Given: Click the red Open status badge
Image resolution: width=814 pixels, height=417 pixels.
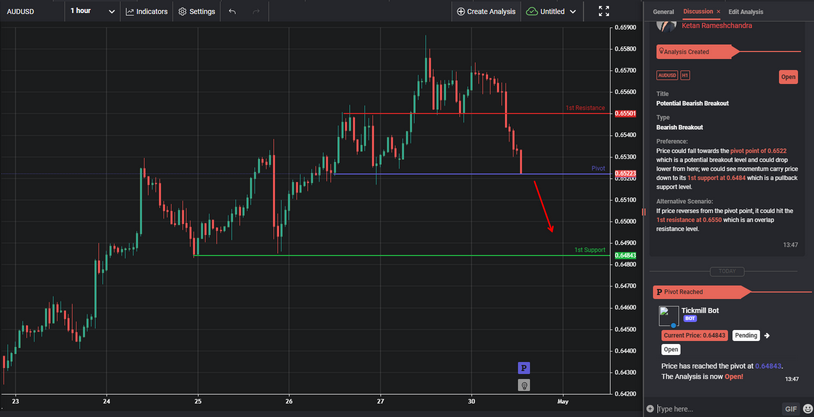Looking at the screenshot, I should (x=788, y=77).
